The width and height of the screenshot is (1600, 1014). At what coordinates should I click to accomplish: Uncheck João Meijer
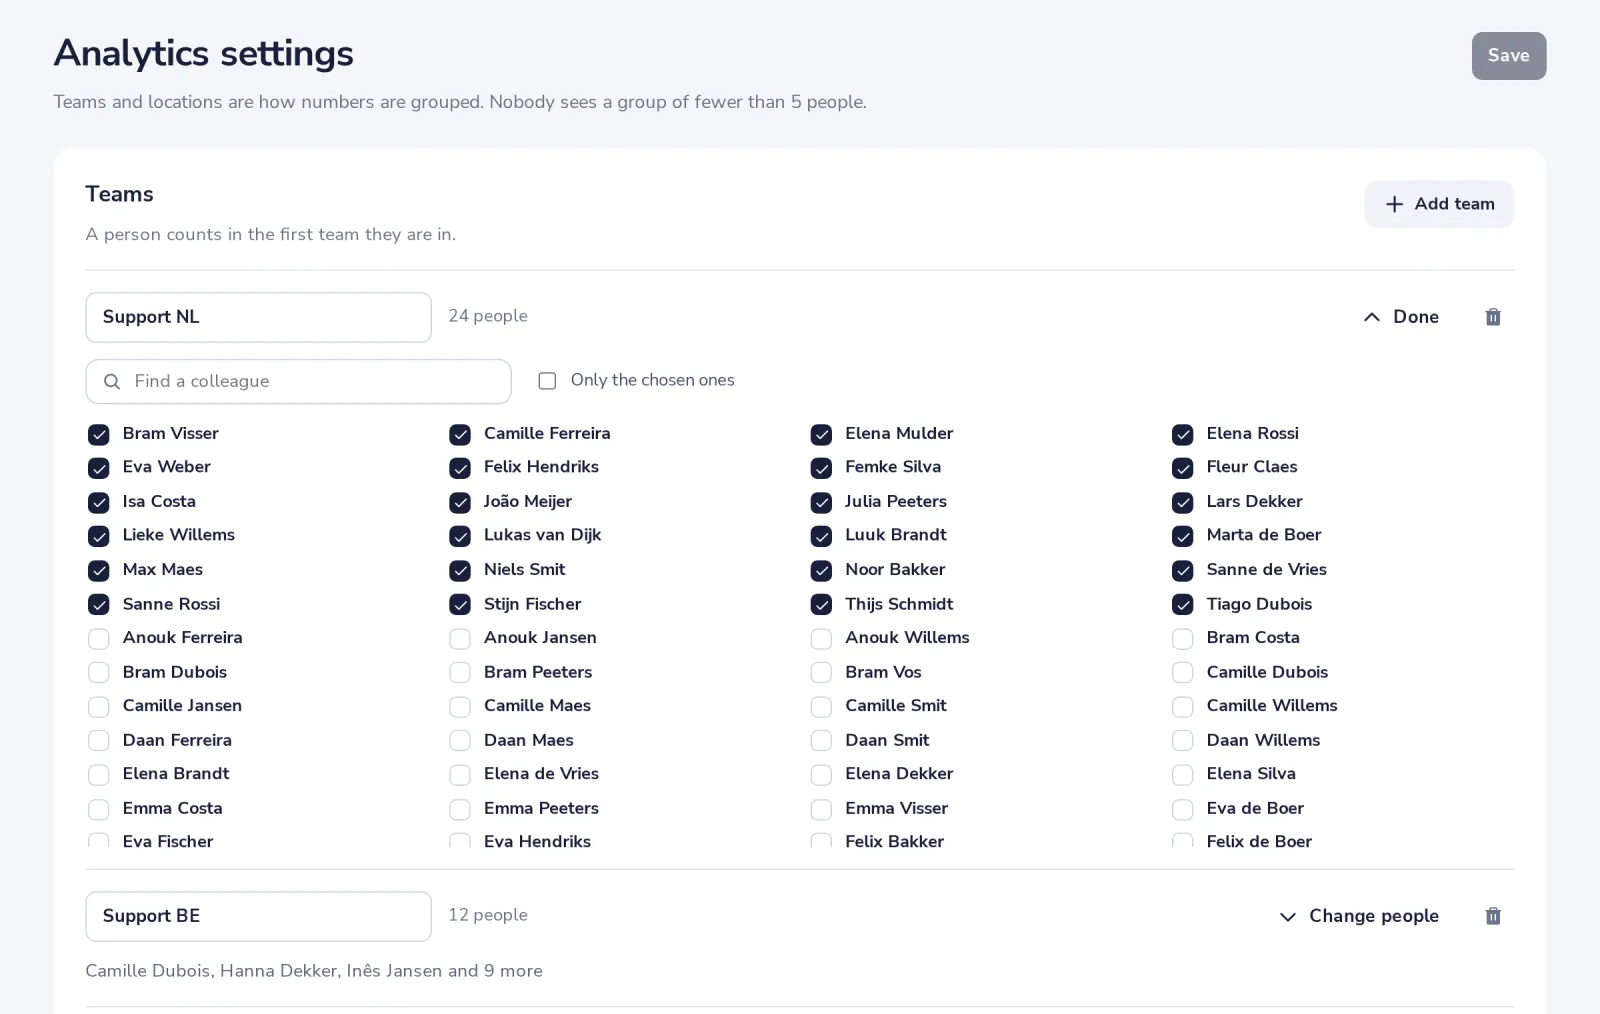click(x=460, y=502)
